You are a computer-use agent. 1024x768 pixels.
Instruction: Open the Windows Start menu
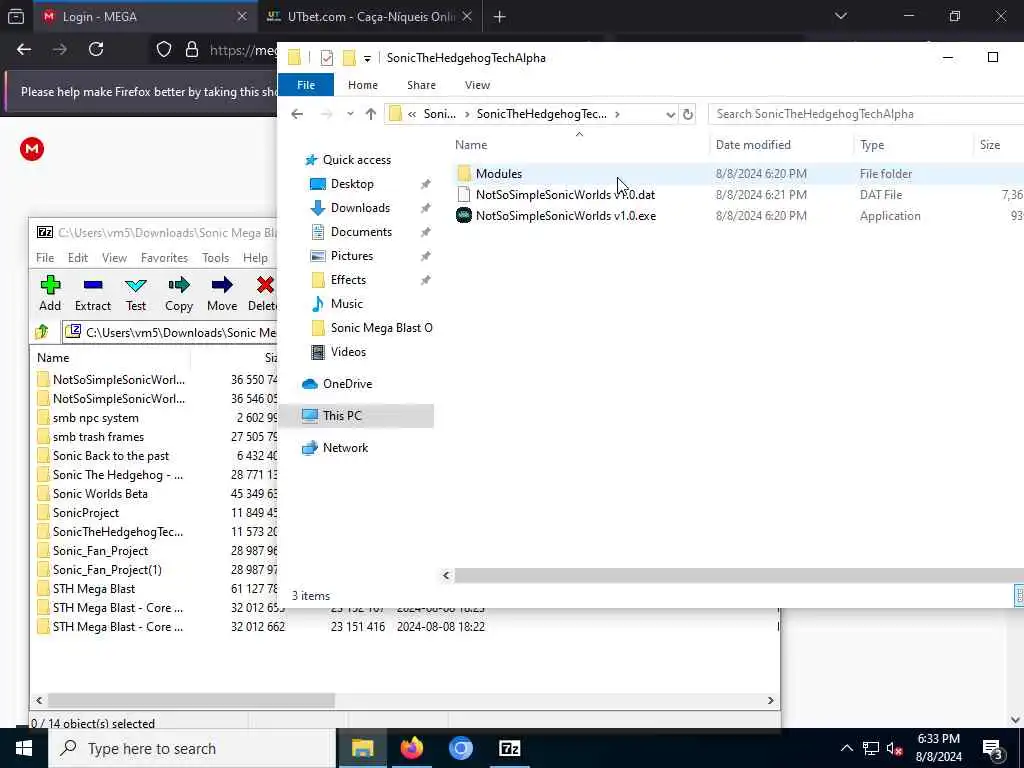point(24,748)
